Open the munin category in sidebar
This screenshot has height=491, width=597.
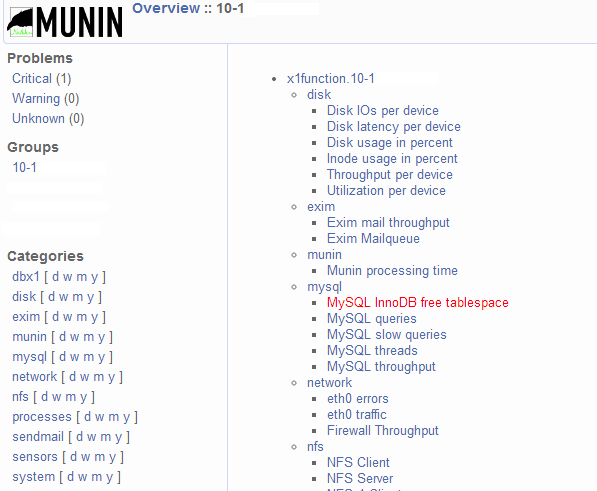[29, 337]
